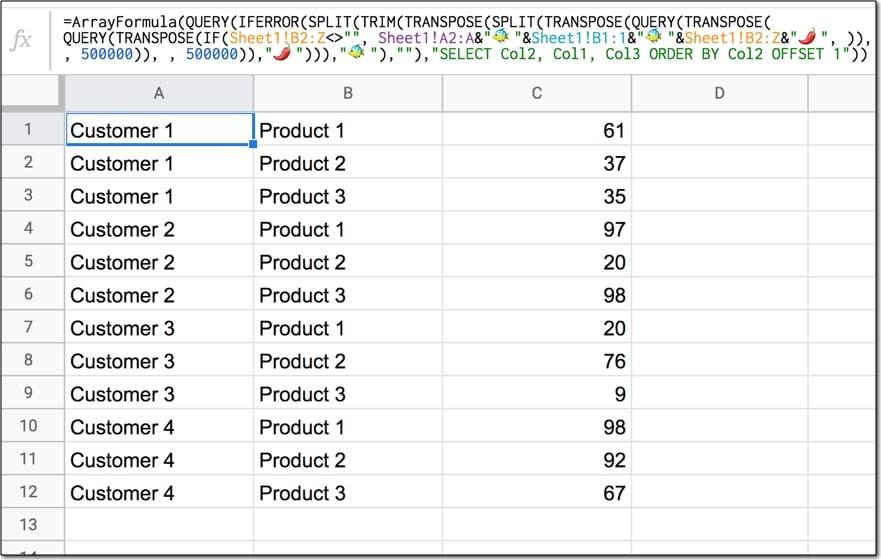Select row 5 header
The height and width of the screenshot is (560, 881).
click(33, 261)
